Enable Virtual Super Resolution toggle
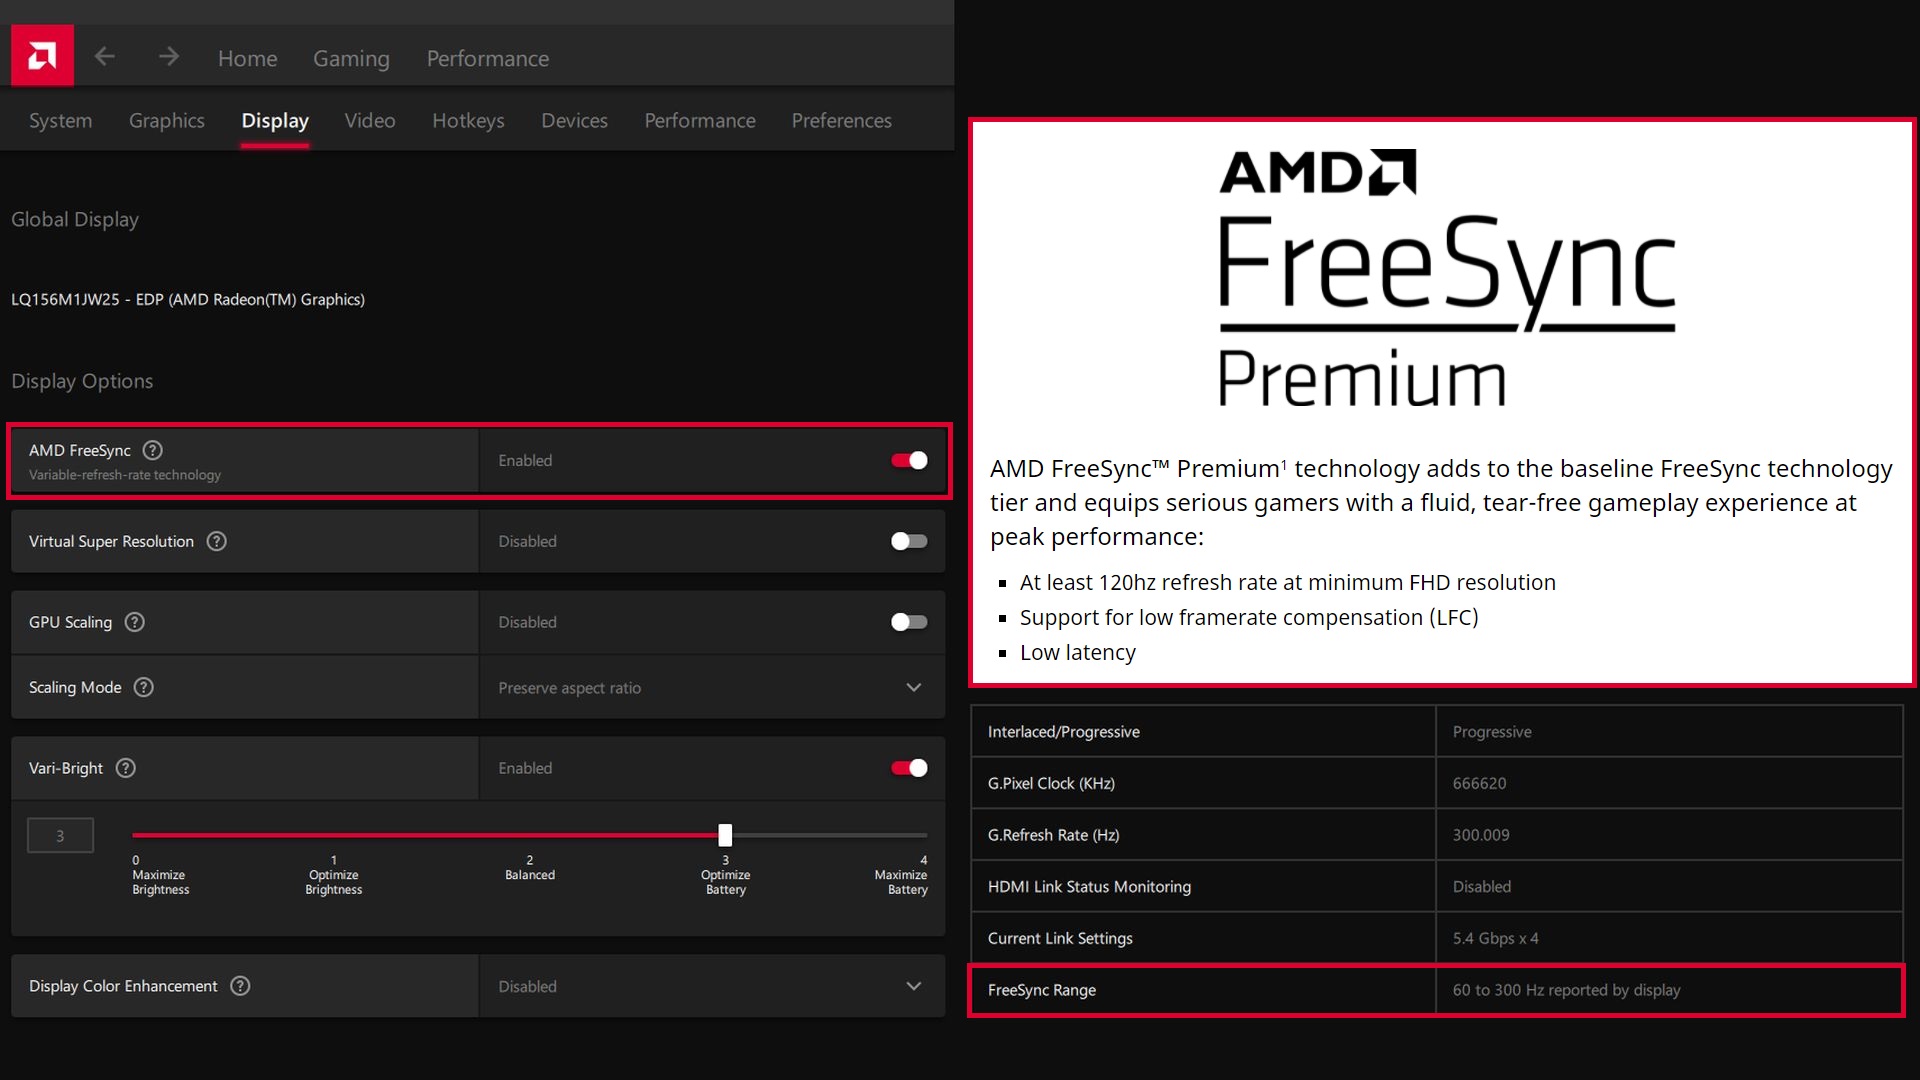Viewport: 1920px width, 1080px height. pos(909,541)
